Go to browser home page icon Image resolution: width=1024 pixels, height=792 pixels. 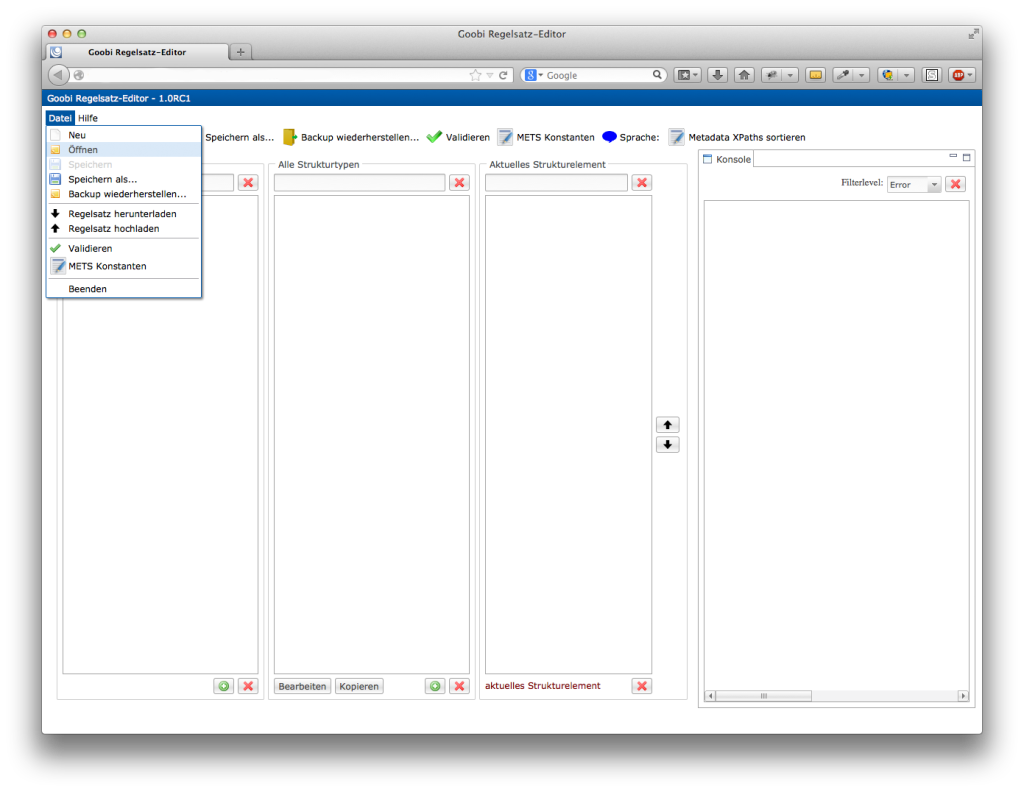coord(744,75)
